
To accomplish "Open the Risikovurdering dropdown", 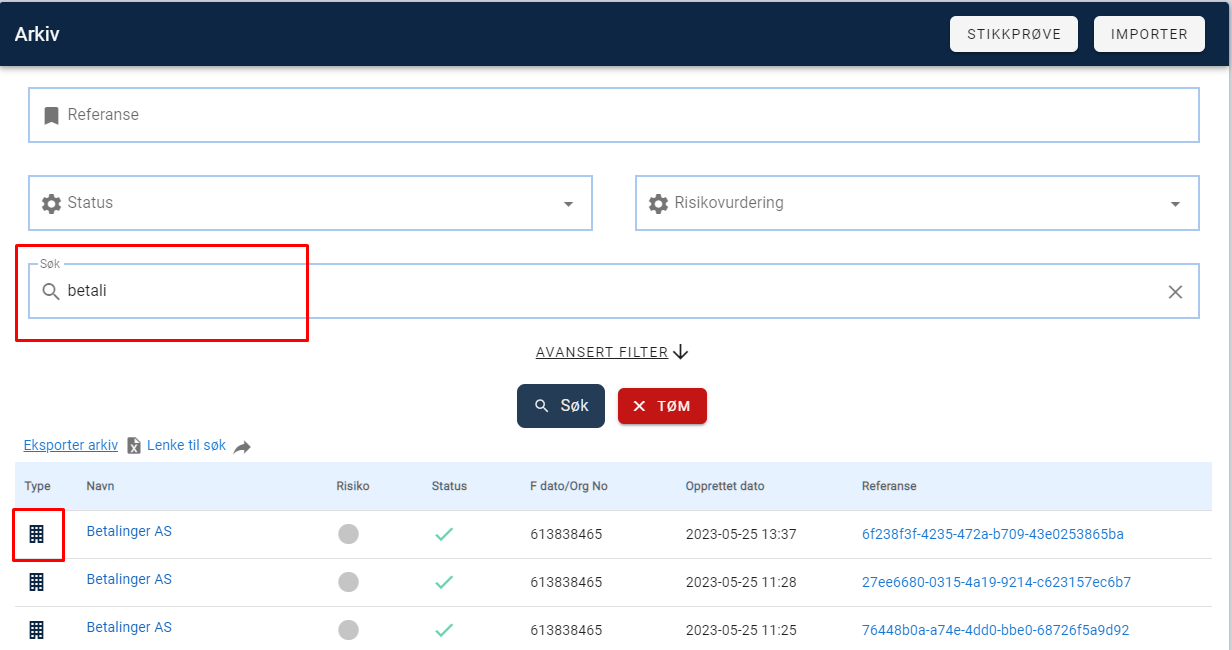I will pyautogui.click(x=917, y=203).
